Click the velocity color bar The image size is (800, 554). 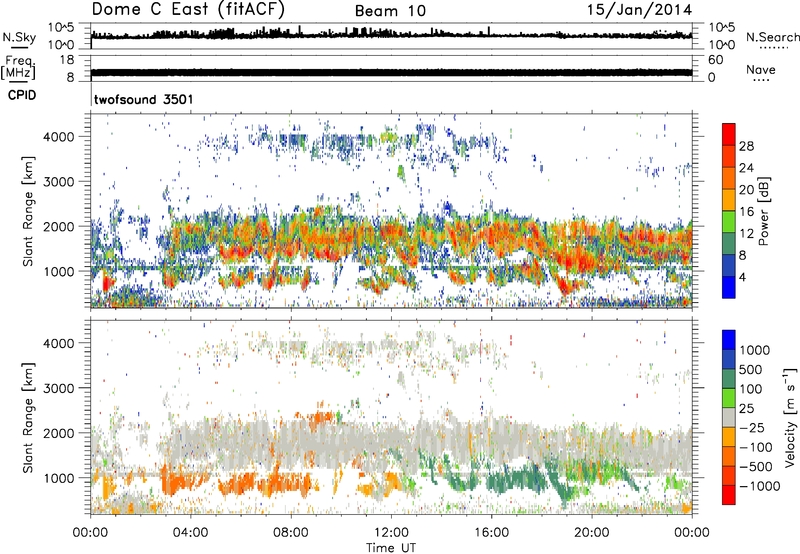click(x=729, y=417)
